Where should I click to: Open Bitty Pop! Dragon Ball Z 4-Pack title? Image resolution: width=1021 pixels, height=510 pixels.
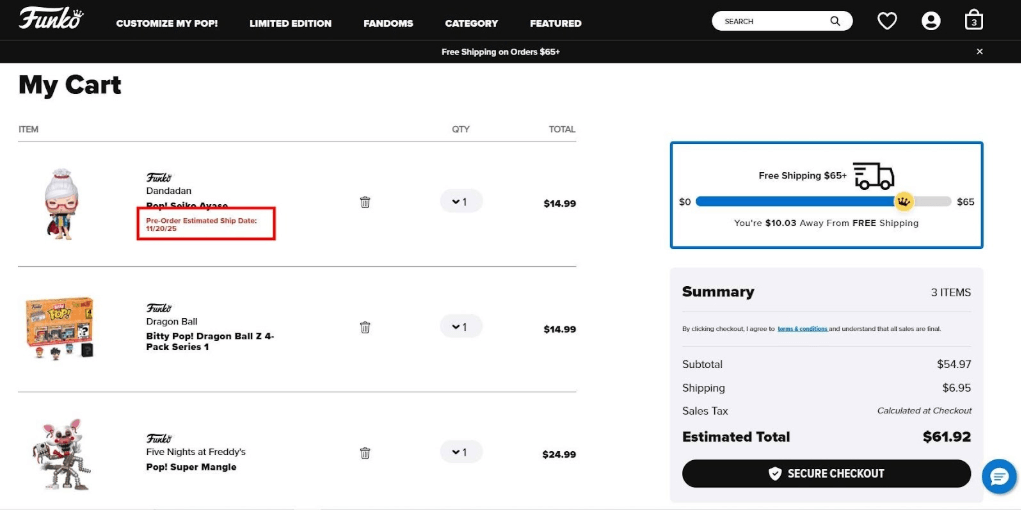[210, 342]
